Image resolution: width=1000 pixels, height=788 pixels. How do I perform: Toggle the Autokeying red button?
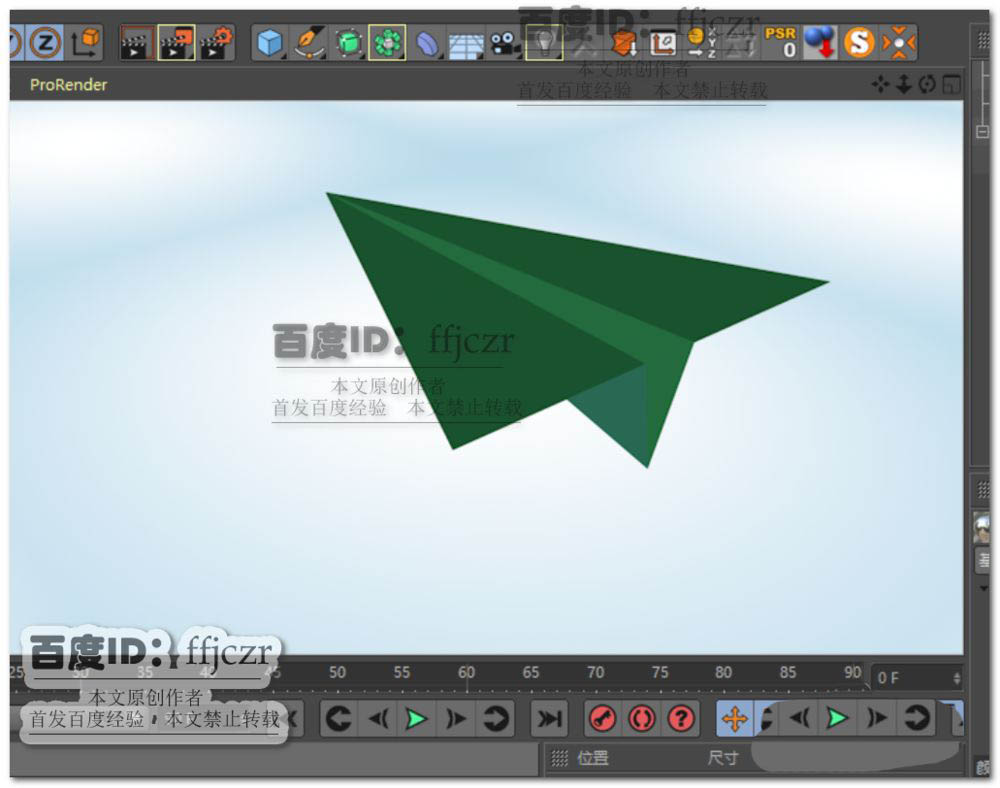642,719
